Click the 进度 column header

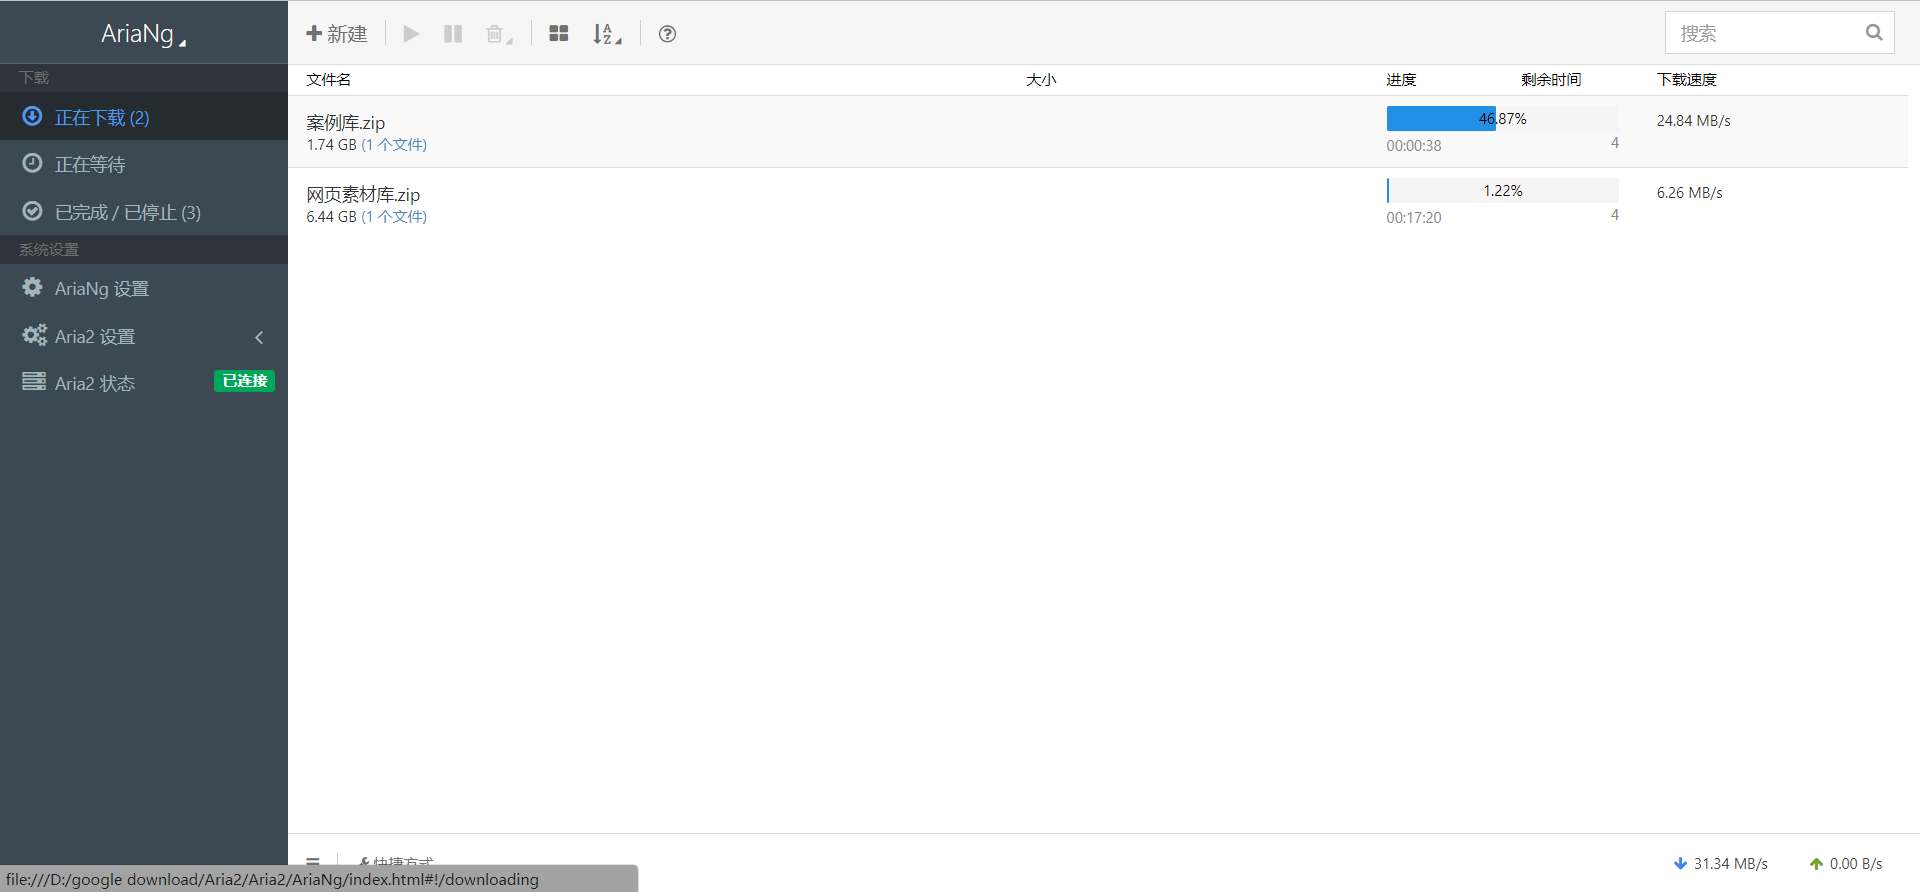coord(1401,80)
